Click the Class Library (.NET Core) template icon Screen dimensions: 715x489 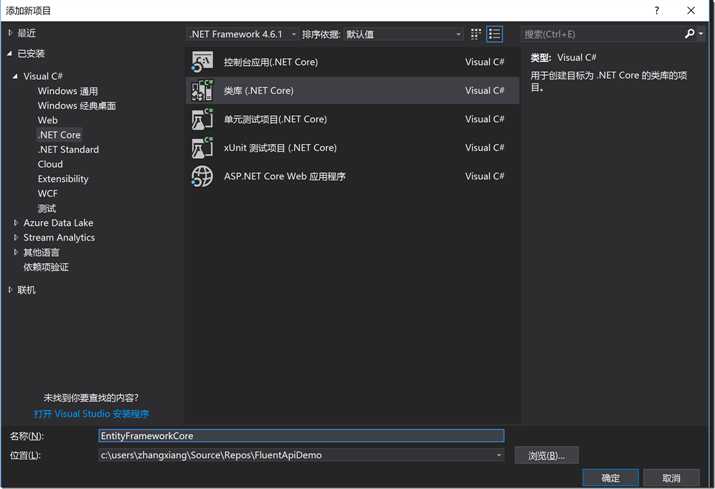pyautogui.click(x=202, y=90)
